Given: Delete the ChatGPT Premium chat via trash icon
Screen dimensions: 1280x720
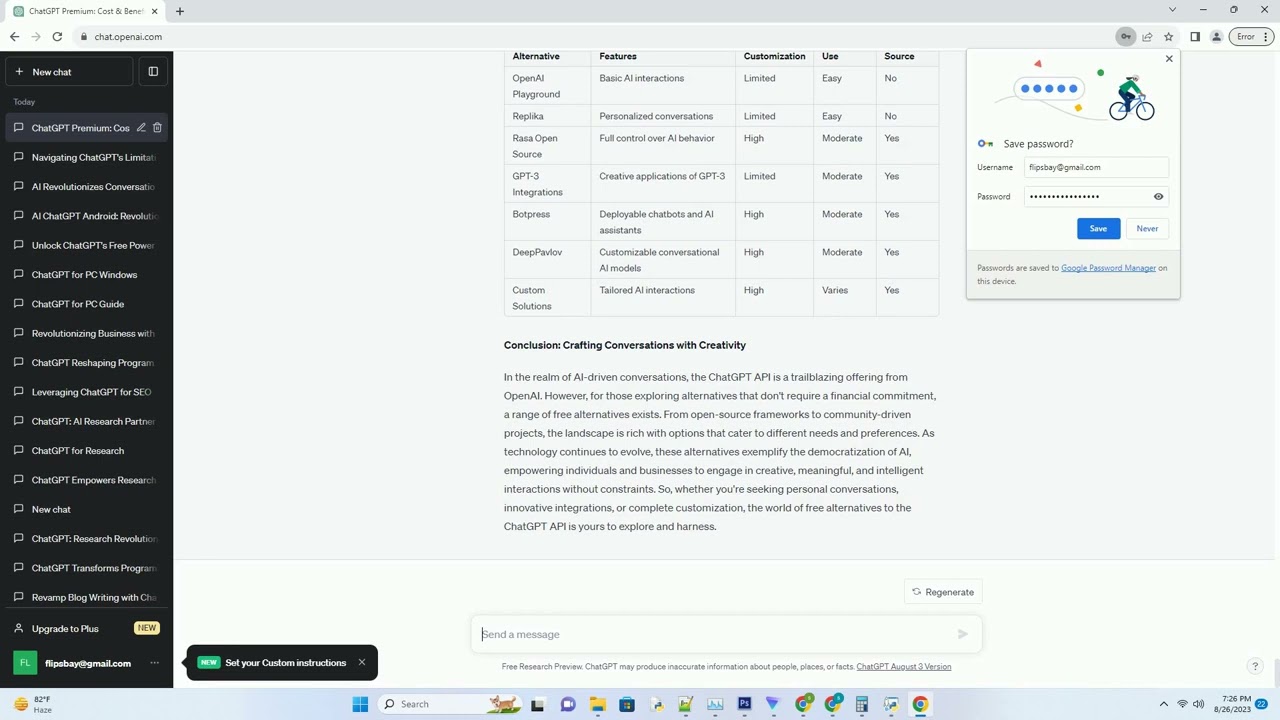Looking at the screenshot, I should [x=157, y=128].
